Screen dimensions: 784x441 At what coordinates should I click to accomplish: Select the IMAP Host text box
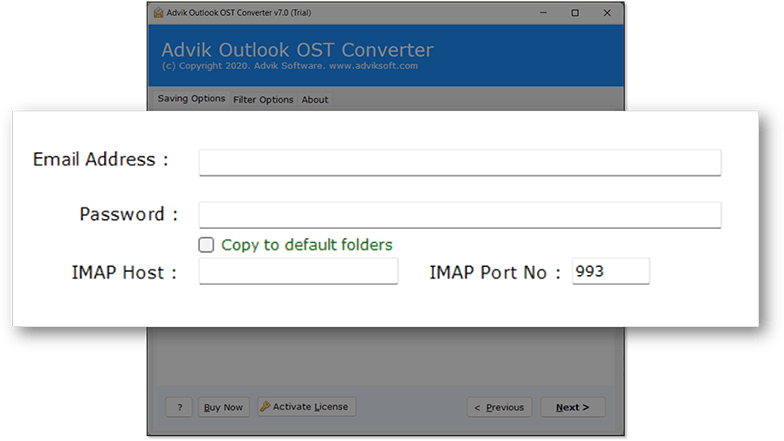(298, 271)
